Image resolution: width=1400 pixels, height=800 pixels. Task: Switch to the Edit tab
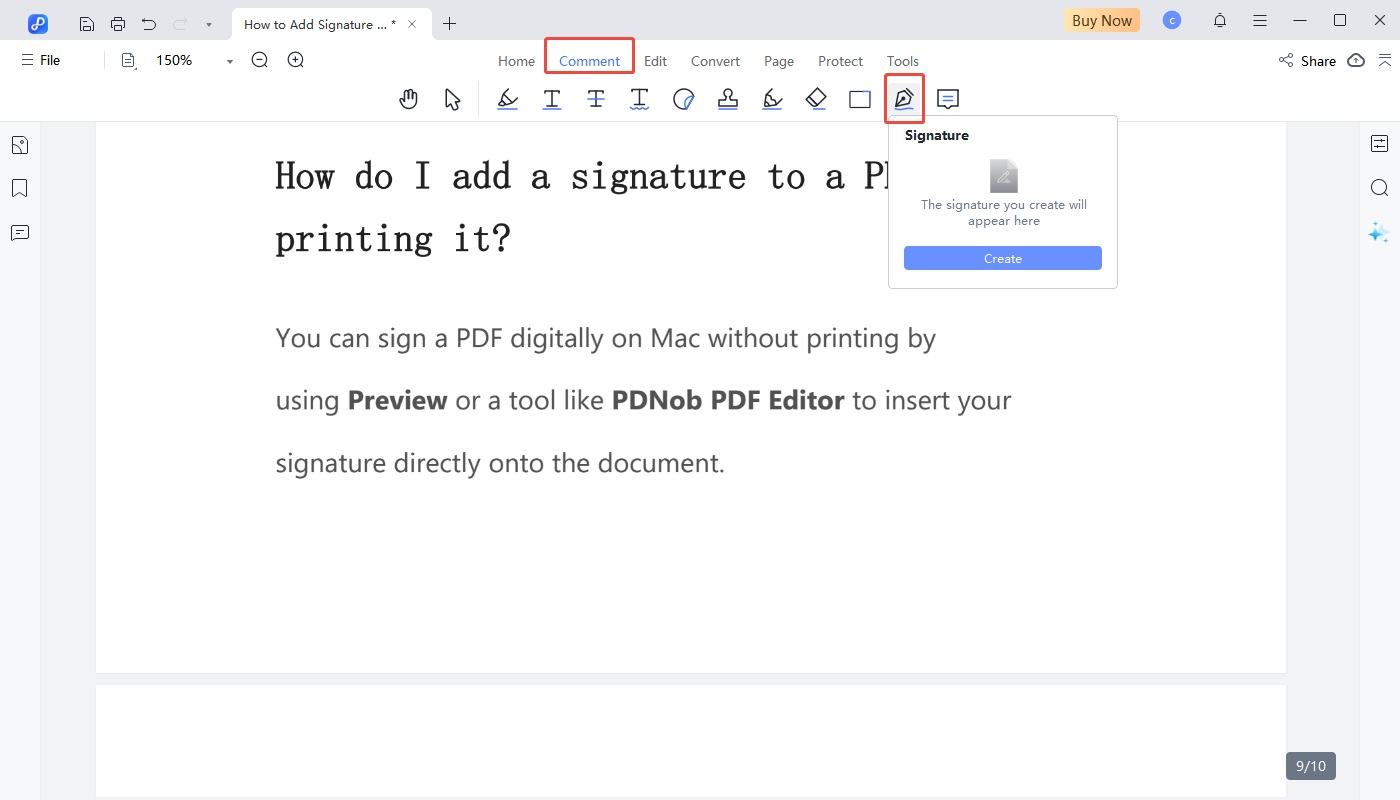(x=655, y=61)
